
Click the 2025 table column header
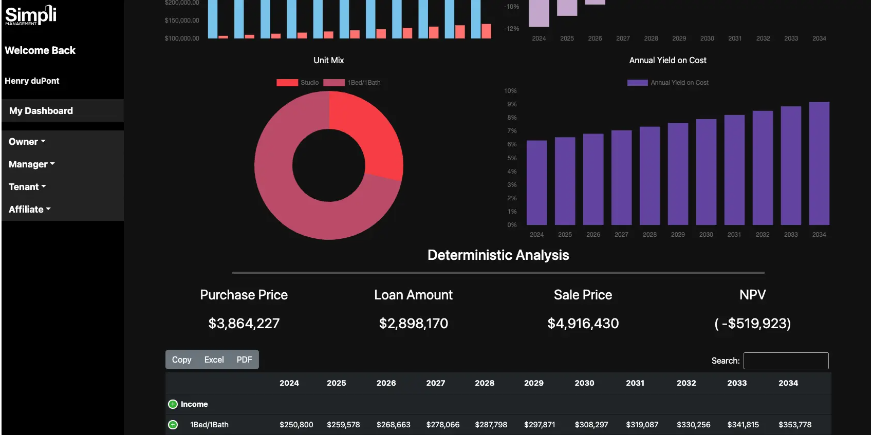[336, 383]
